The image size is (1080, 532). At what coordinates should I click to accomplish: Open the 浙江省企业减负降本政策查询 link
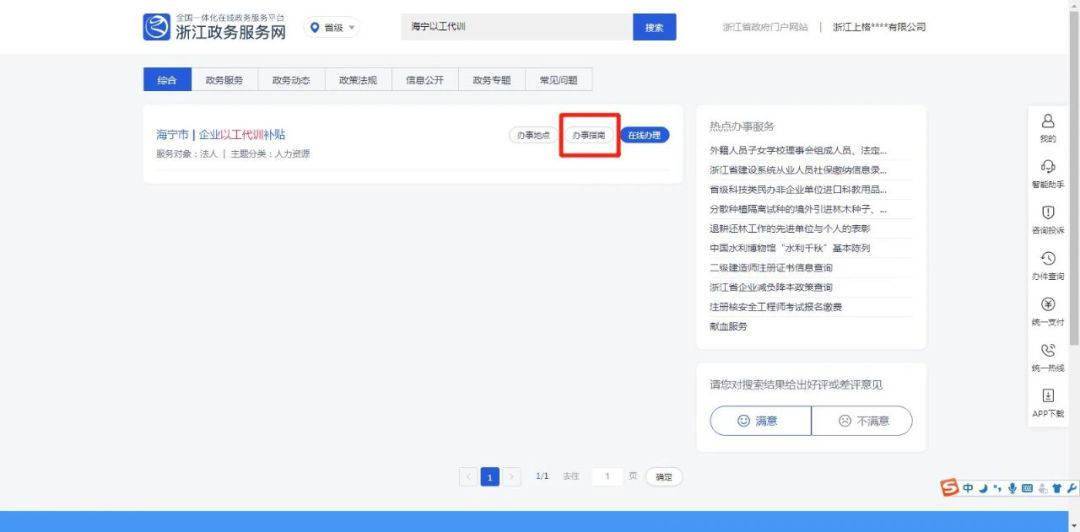pyautogui.click(x=771, y=287)
